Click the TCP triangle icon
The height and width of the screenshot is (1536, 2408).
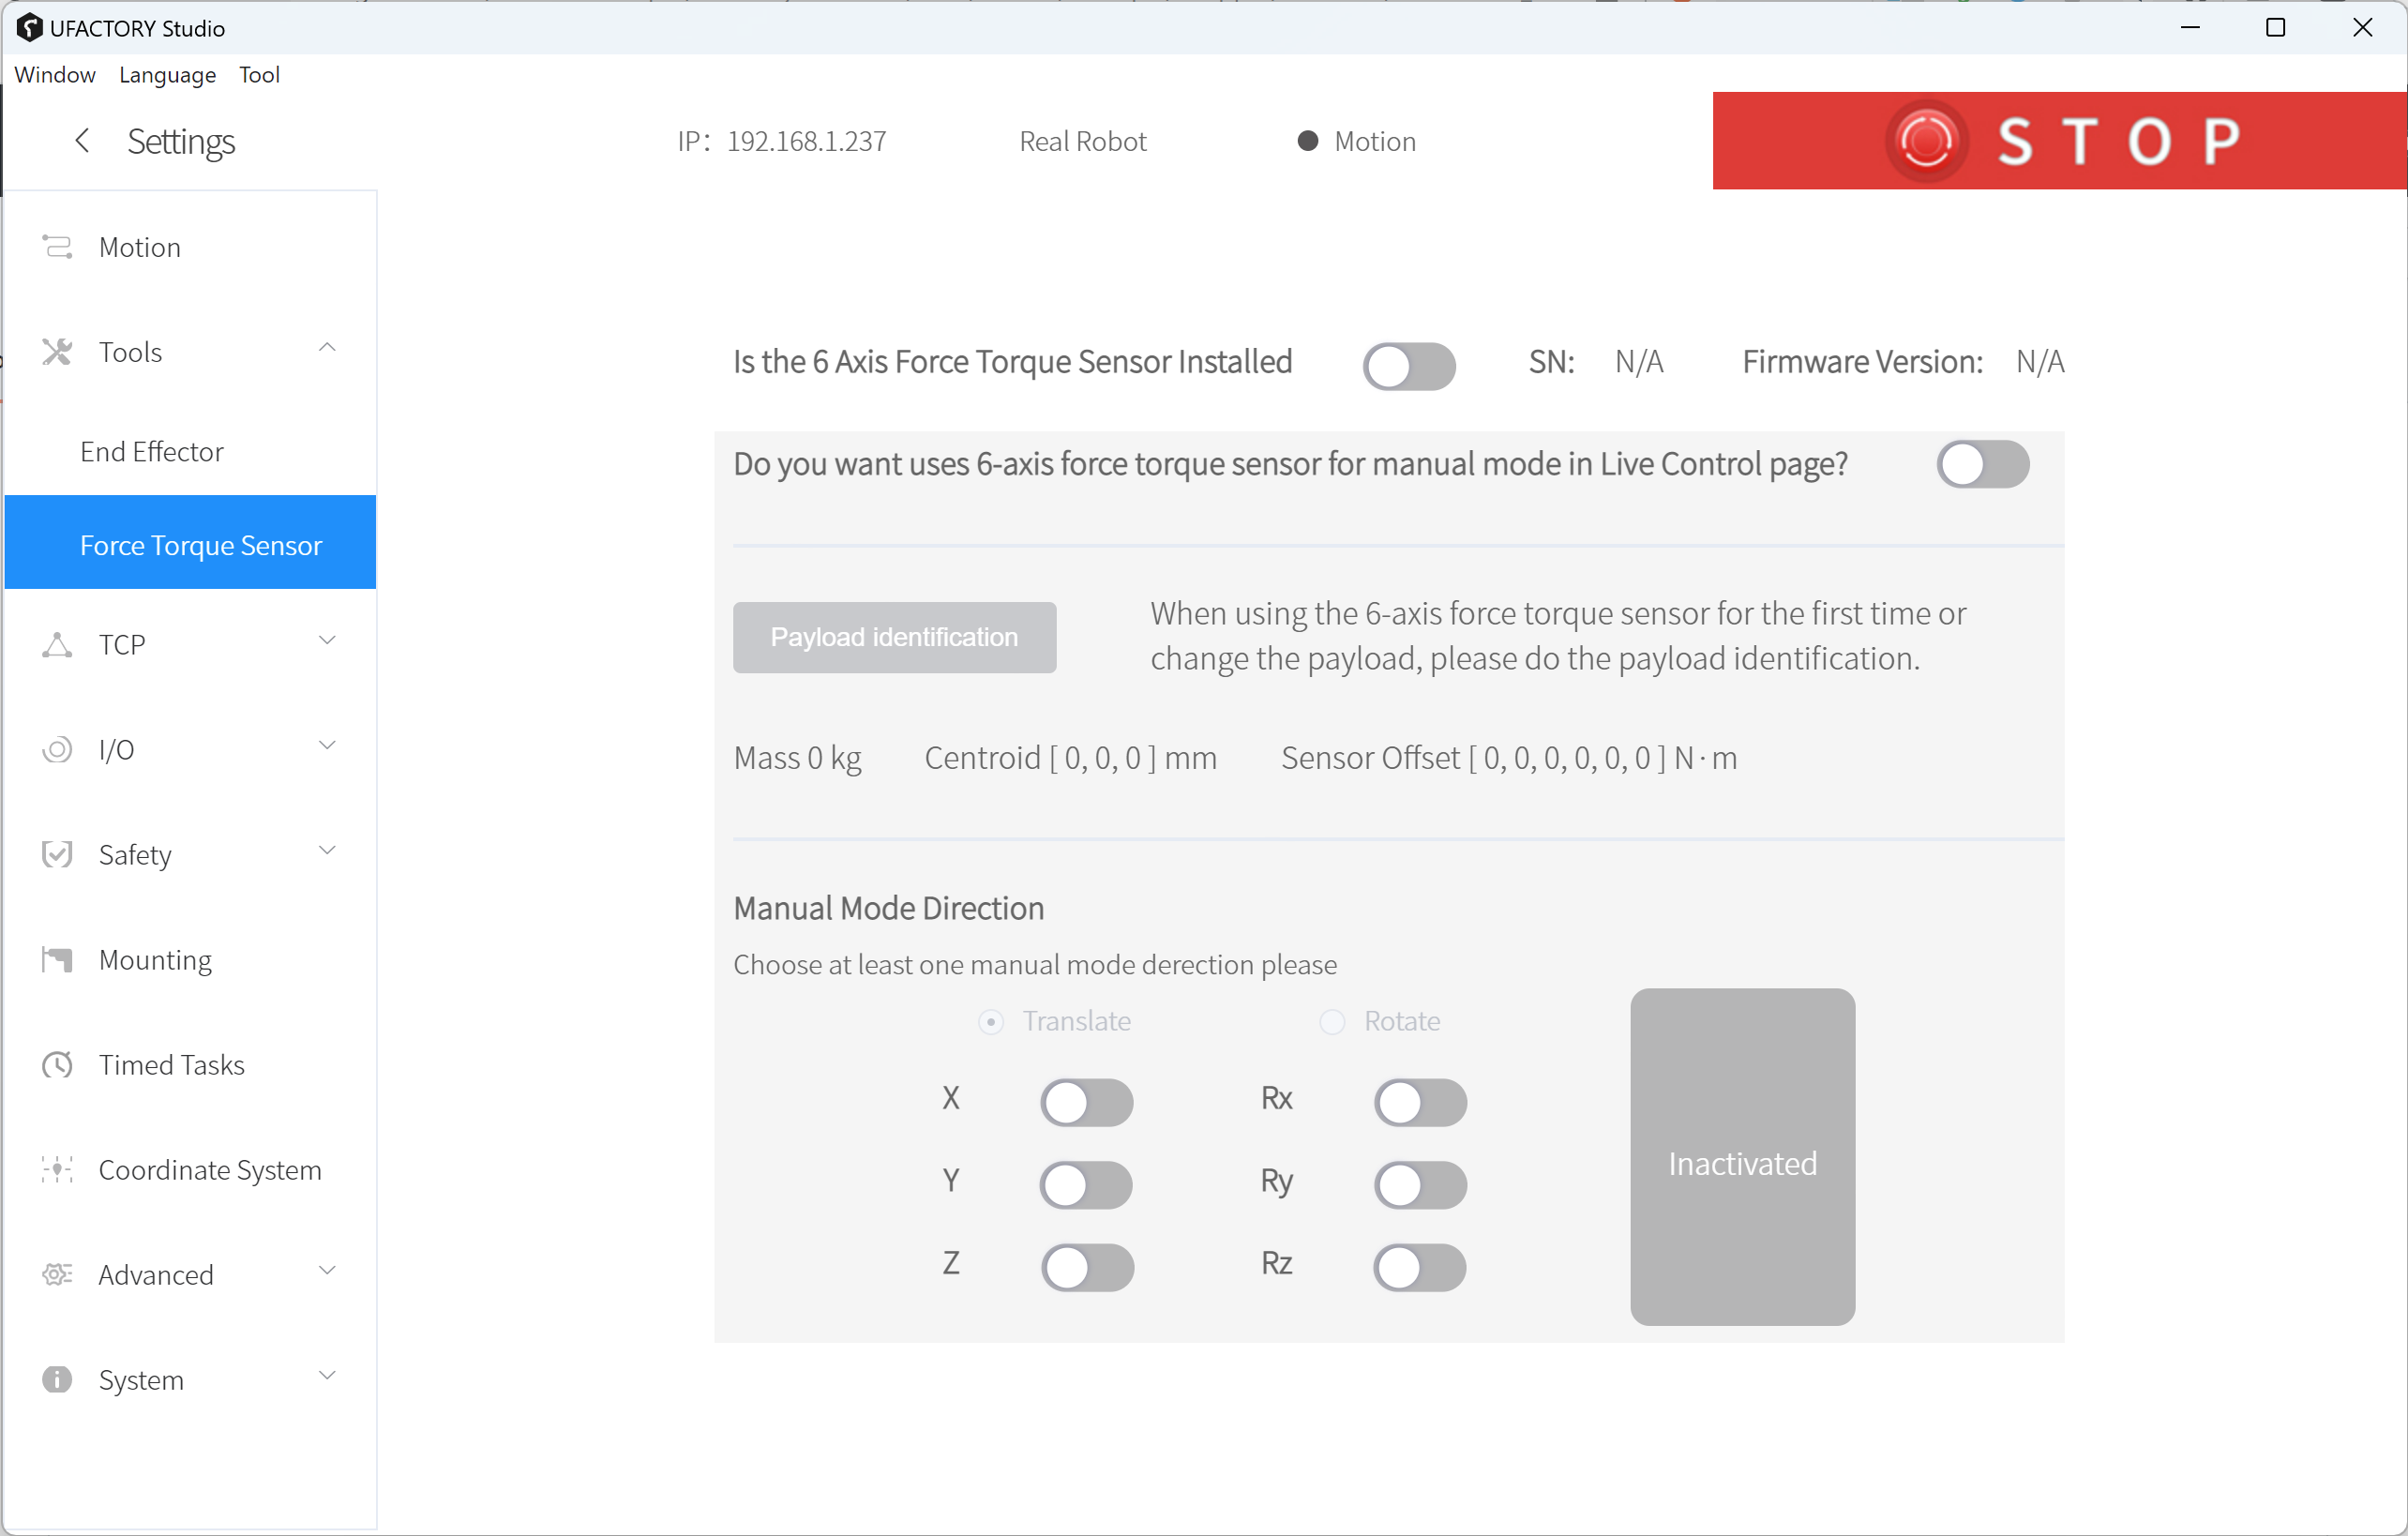tap(57, 645)
